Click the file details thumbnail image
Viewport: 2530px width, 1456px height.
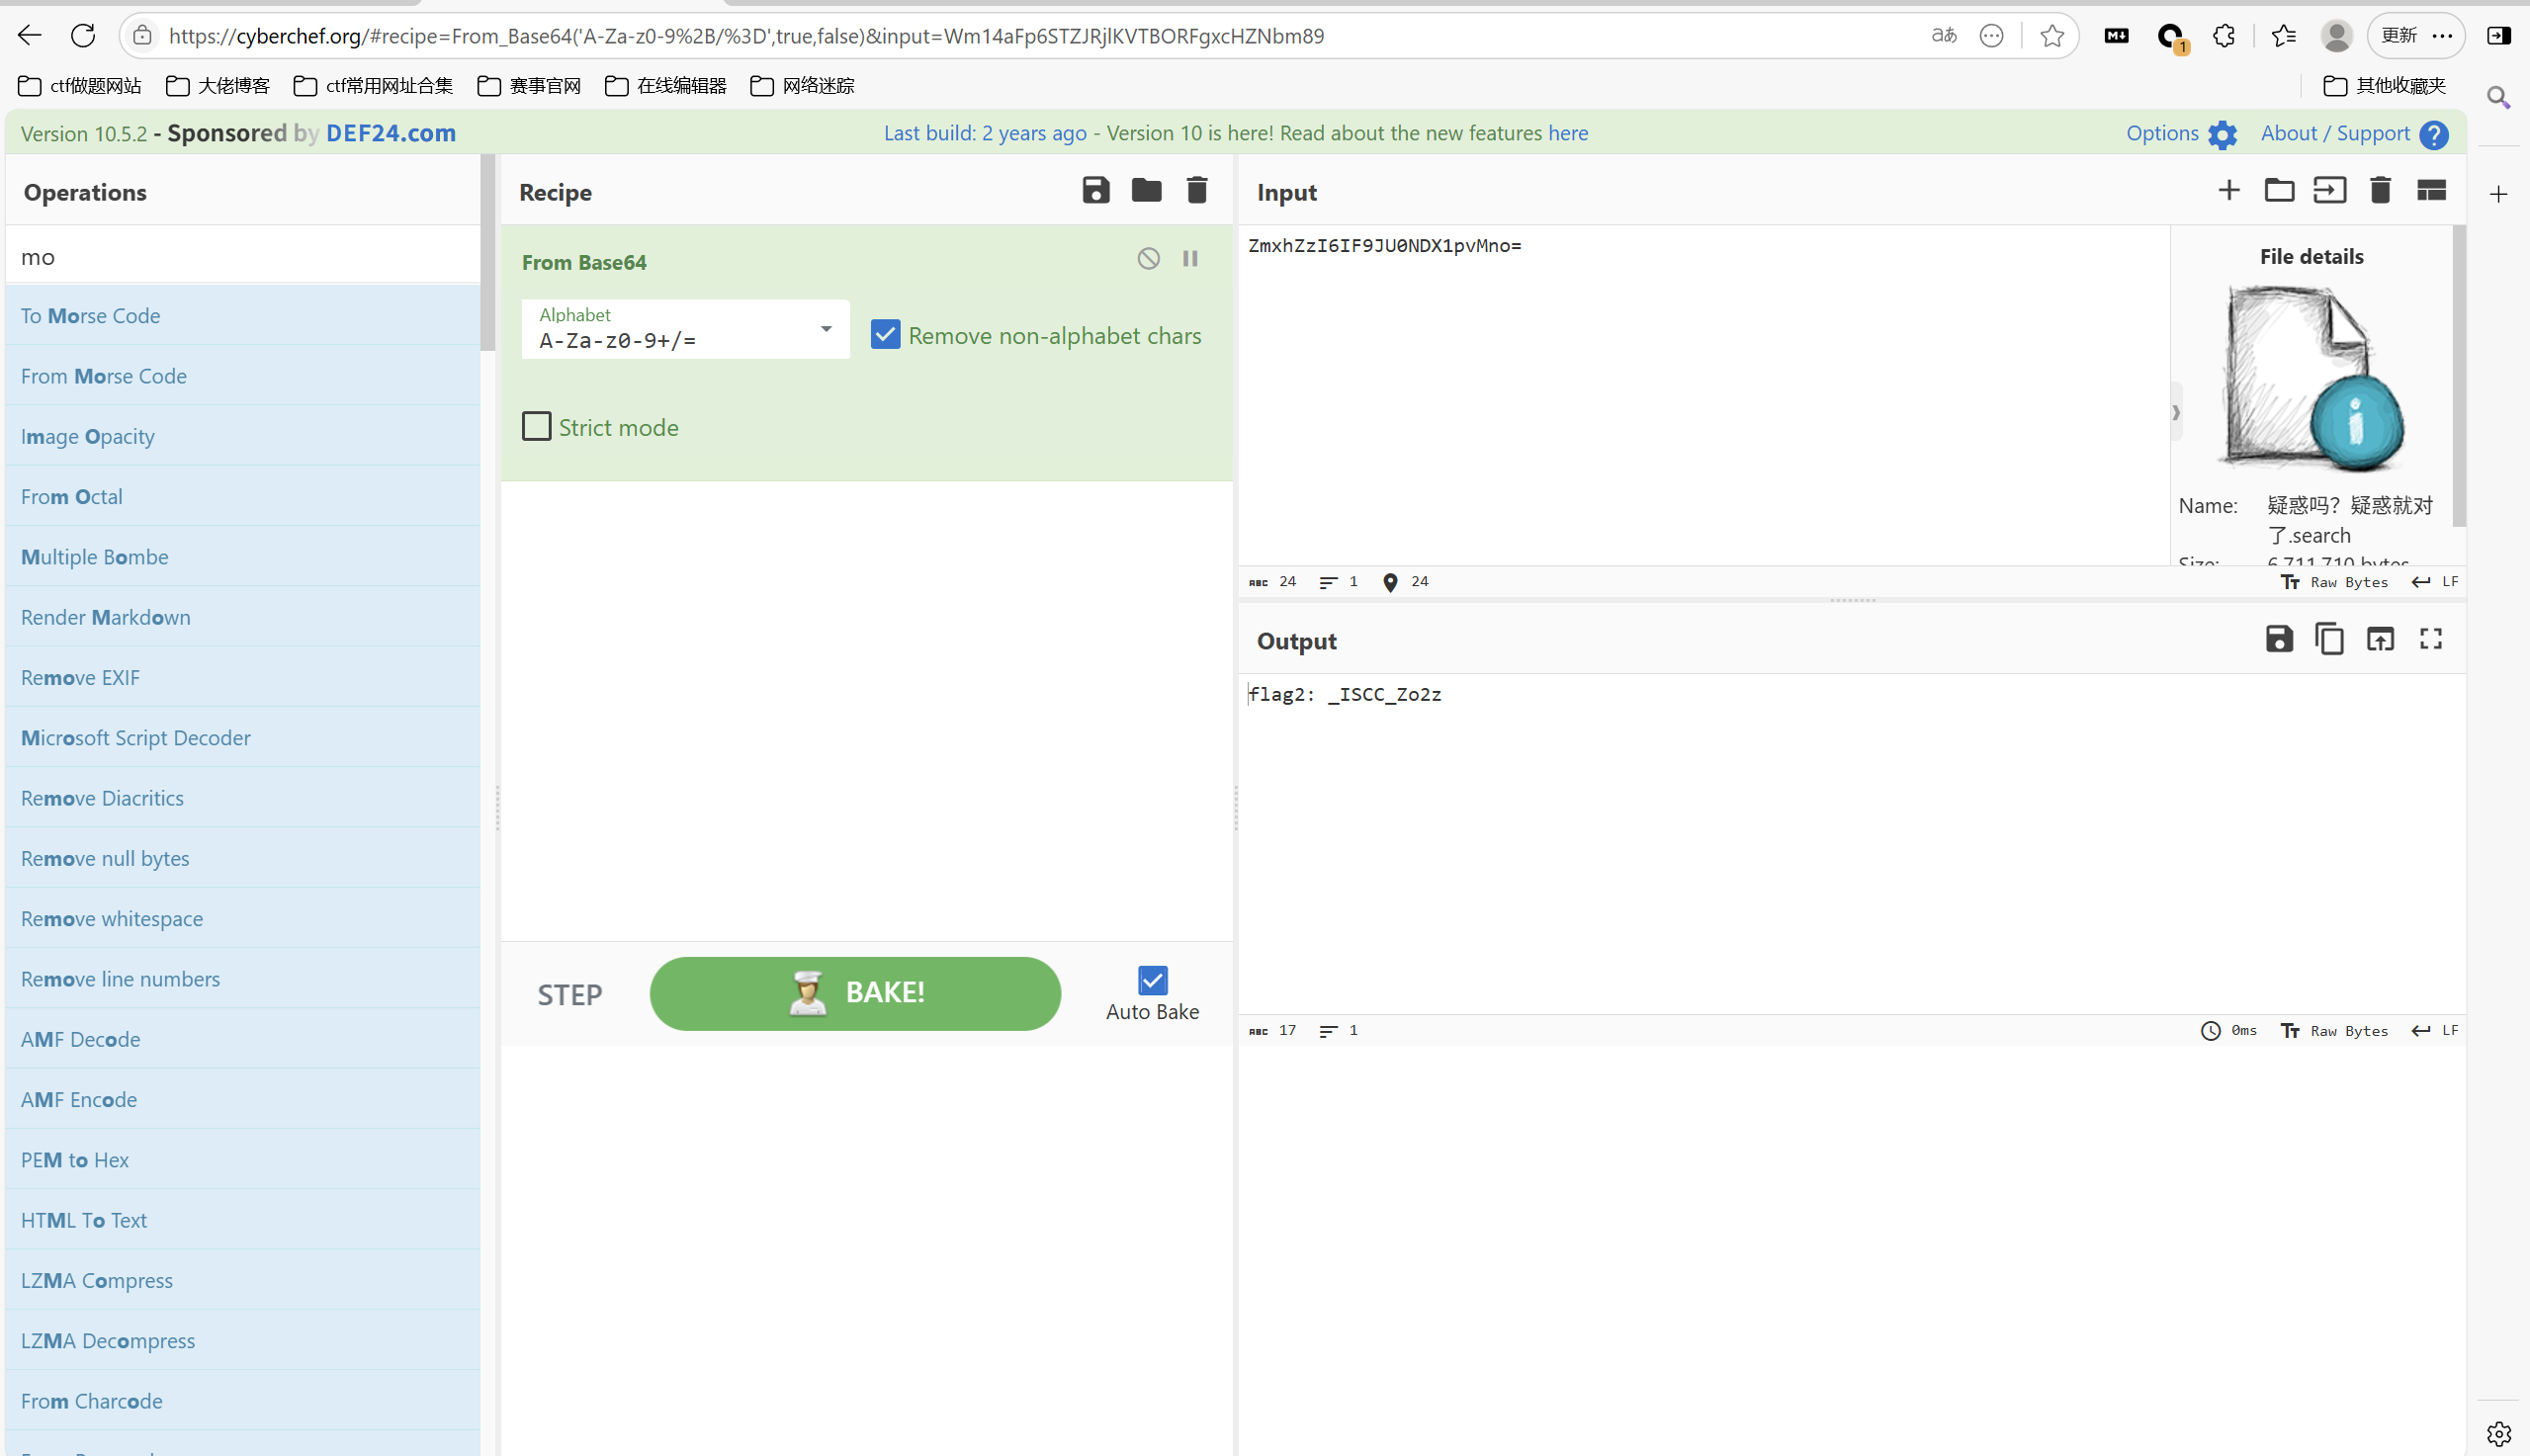coord(2311,378)
